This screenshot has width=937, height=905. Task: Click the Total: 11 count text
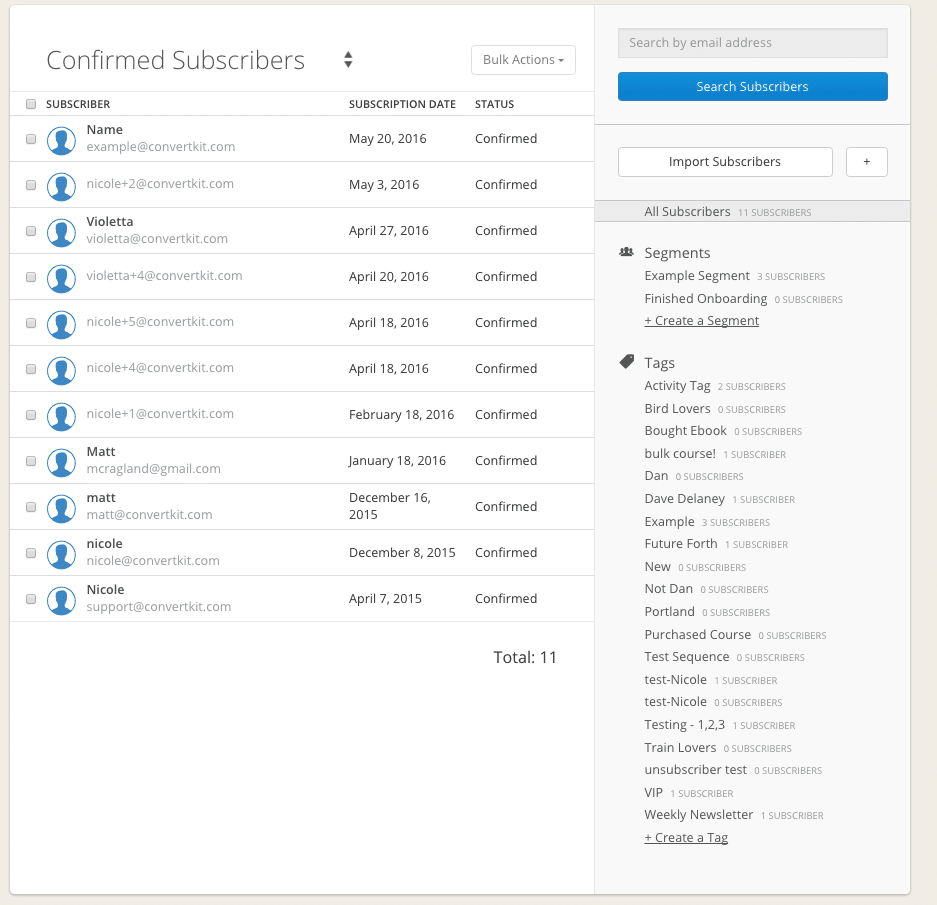(525, 658)
